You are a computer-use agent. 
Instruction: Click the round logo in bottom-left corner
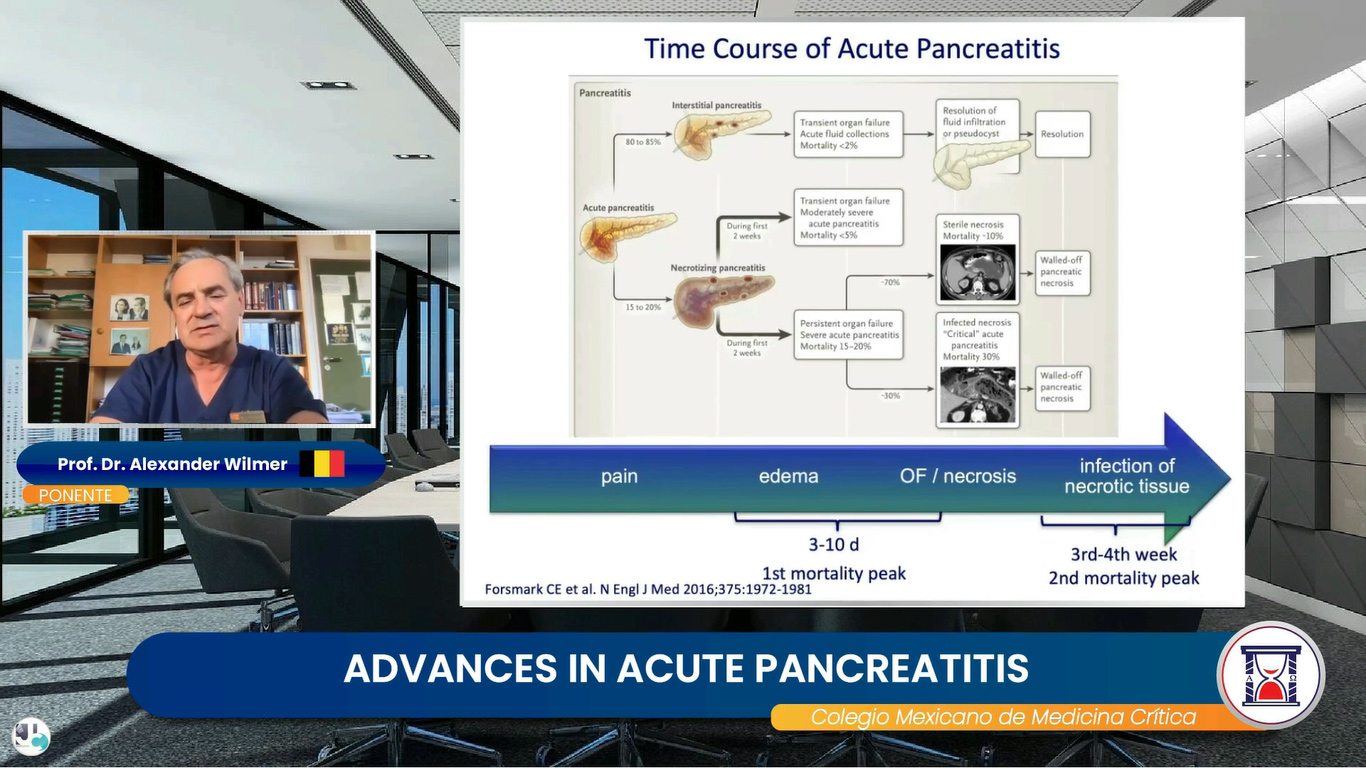click(31, 737)
